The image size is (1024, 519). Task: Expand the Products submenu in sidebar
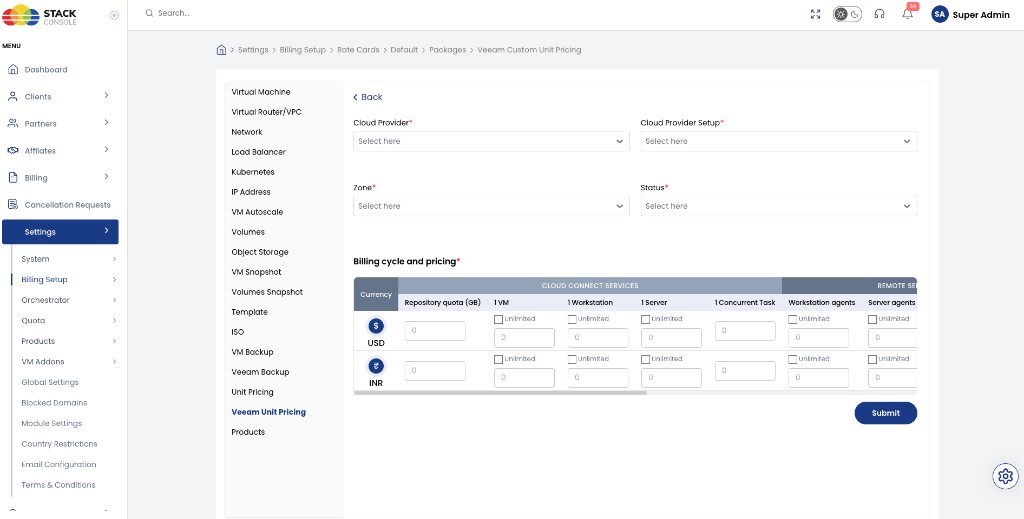114,341
